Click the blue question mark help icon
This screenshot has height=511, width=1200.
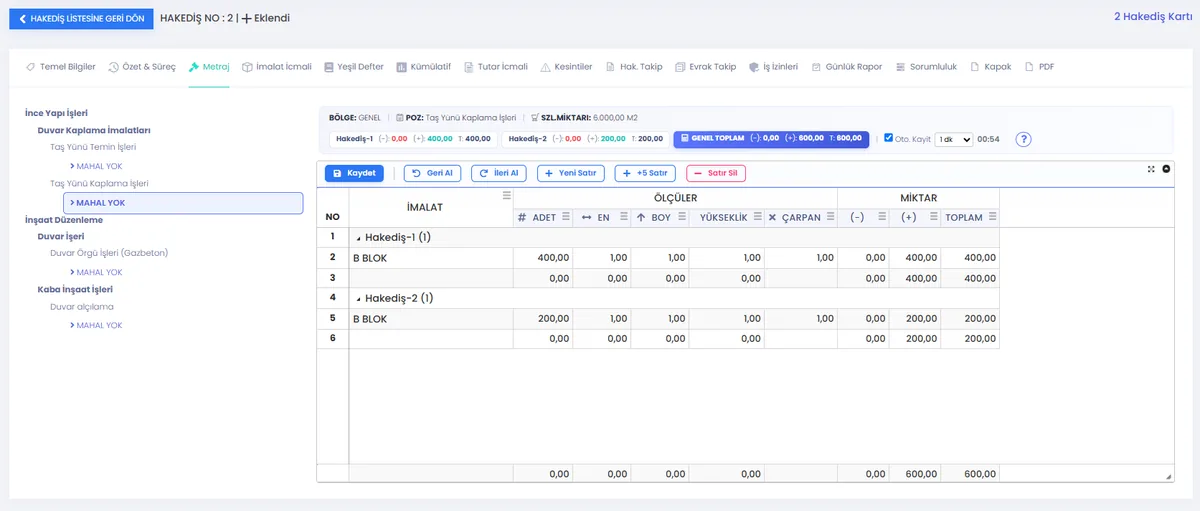(x=1023, y=139)
